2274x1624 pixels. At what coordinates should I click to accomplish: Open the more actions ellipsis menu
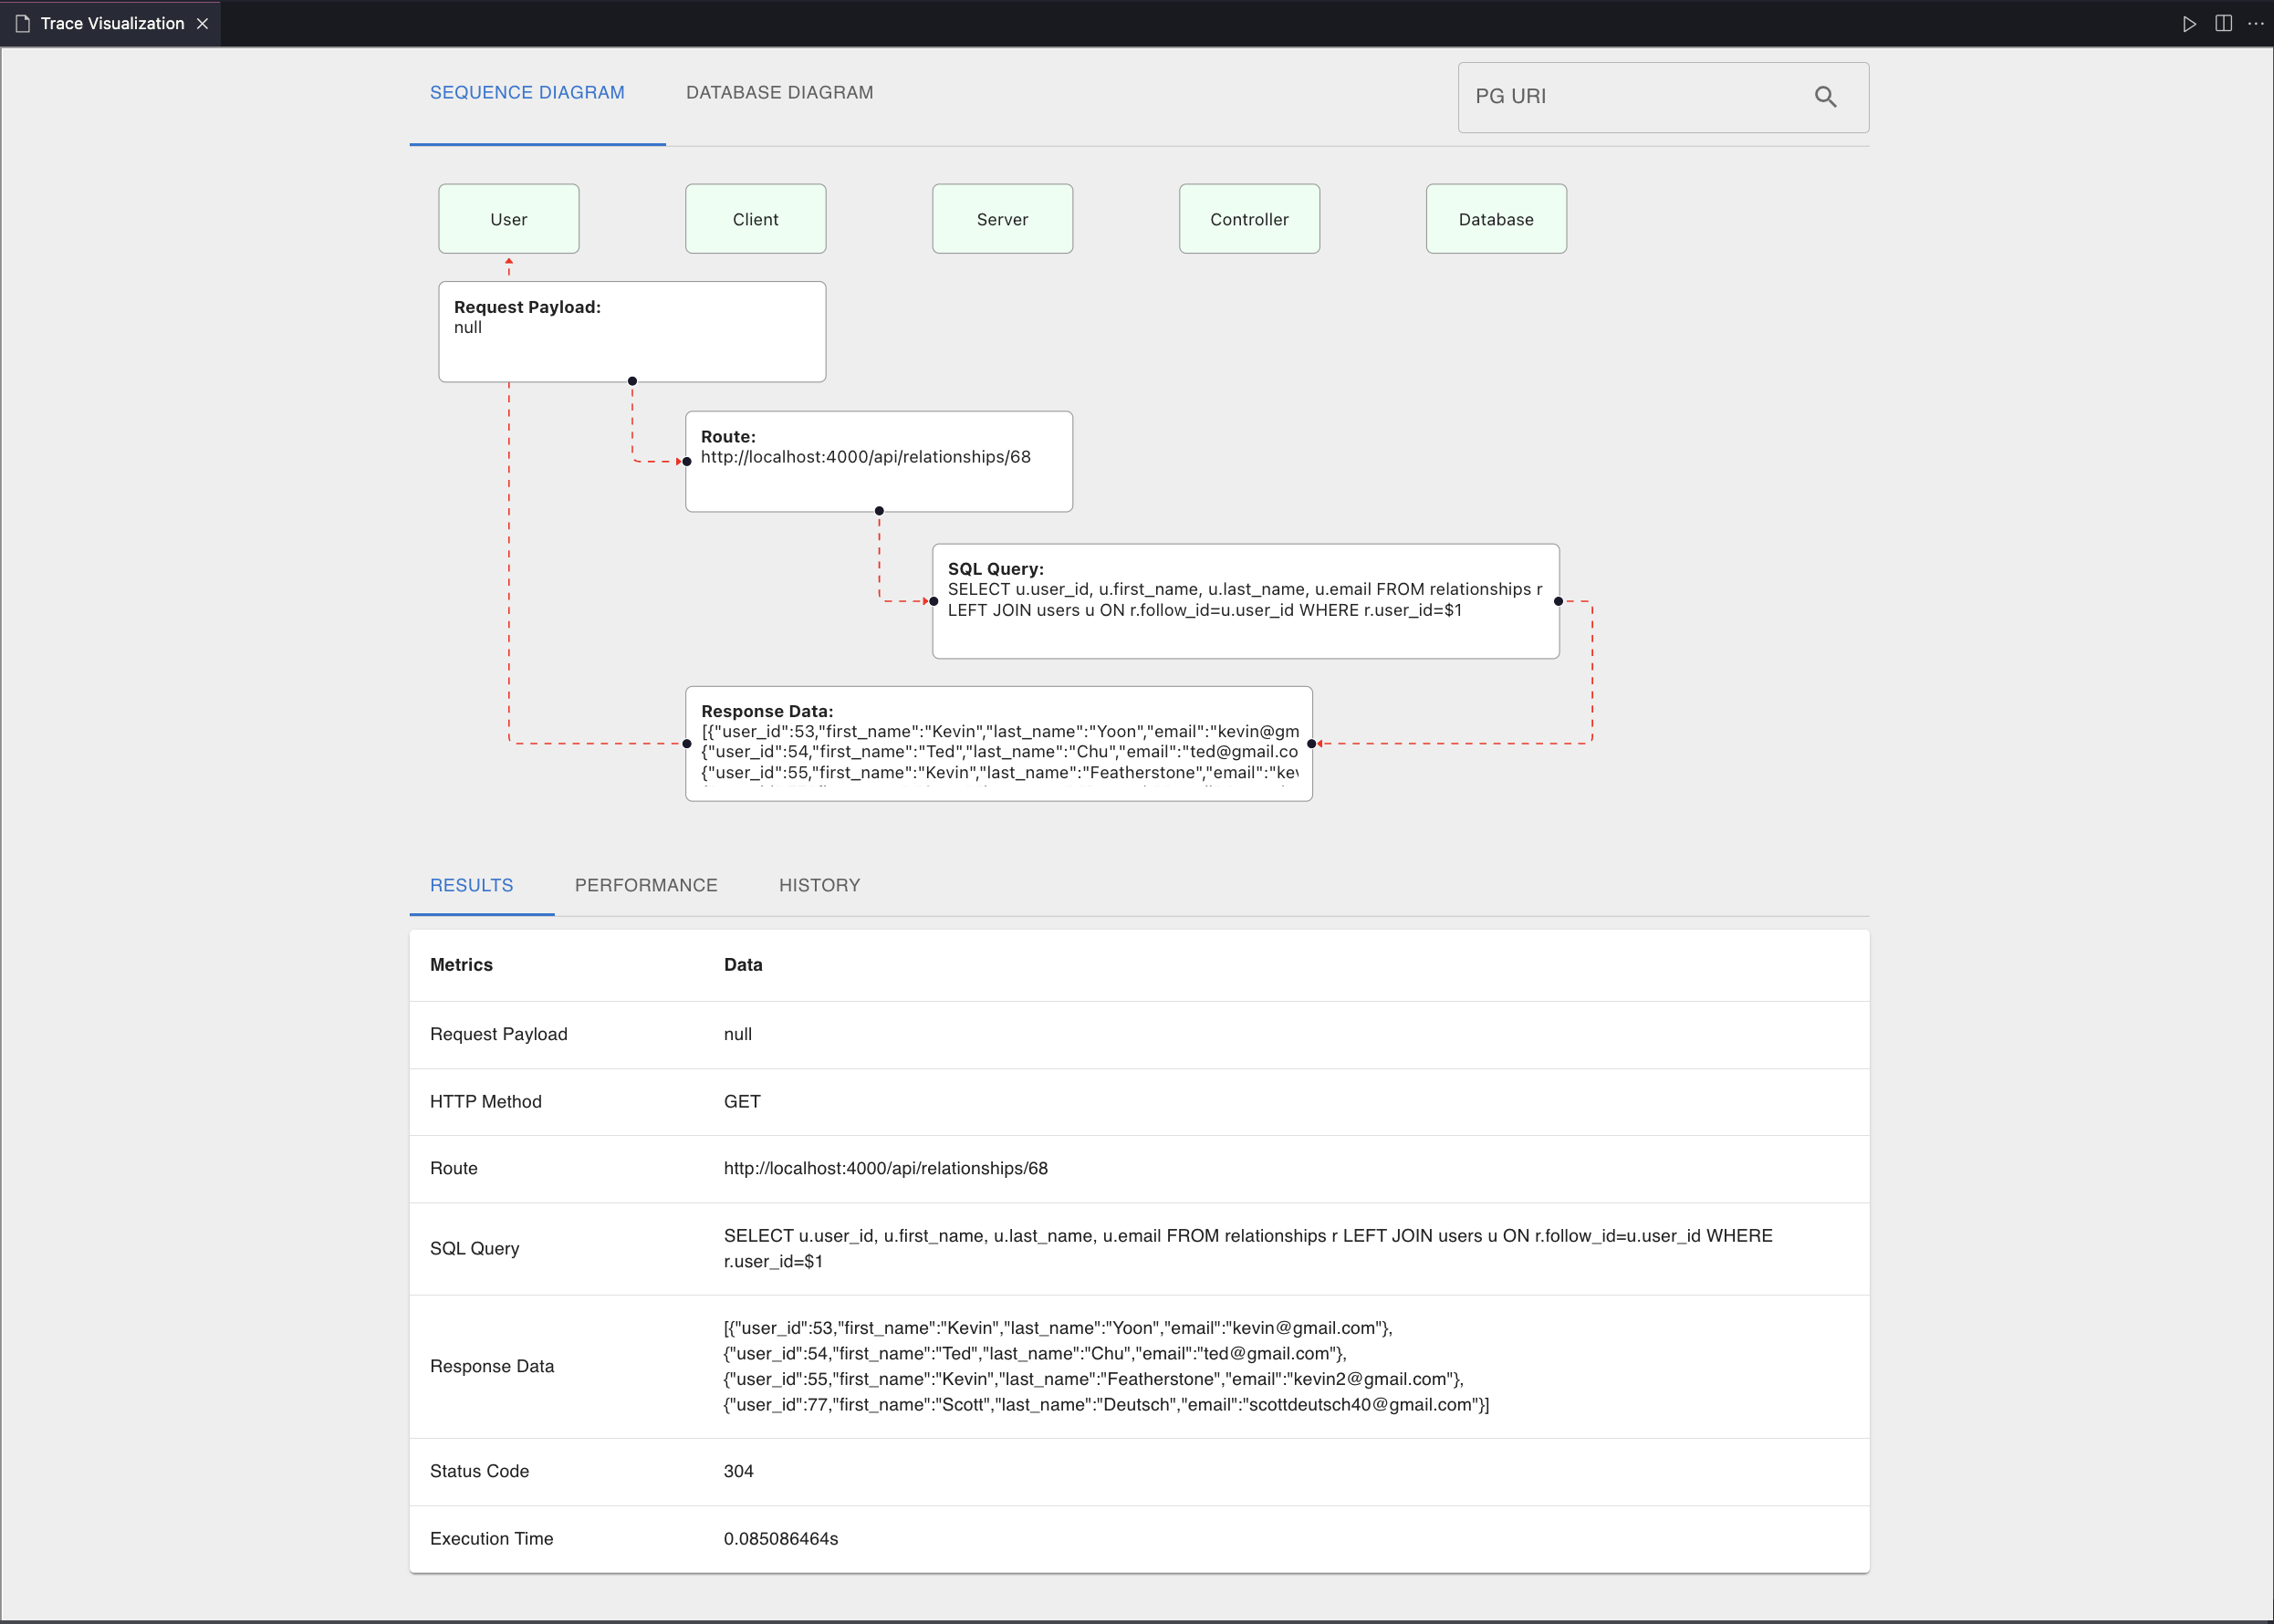point(2255,23)
